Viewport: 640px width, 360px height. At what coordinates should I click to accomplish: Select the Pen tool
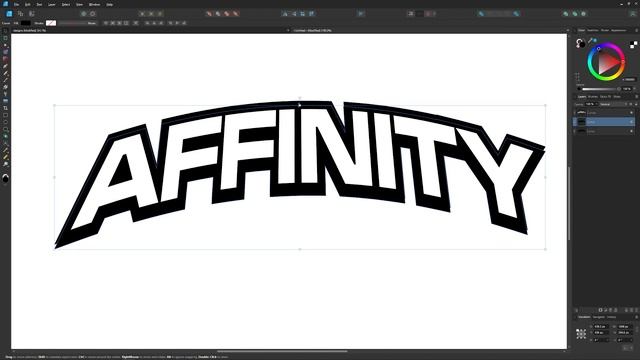click(x=5, y=66)
